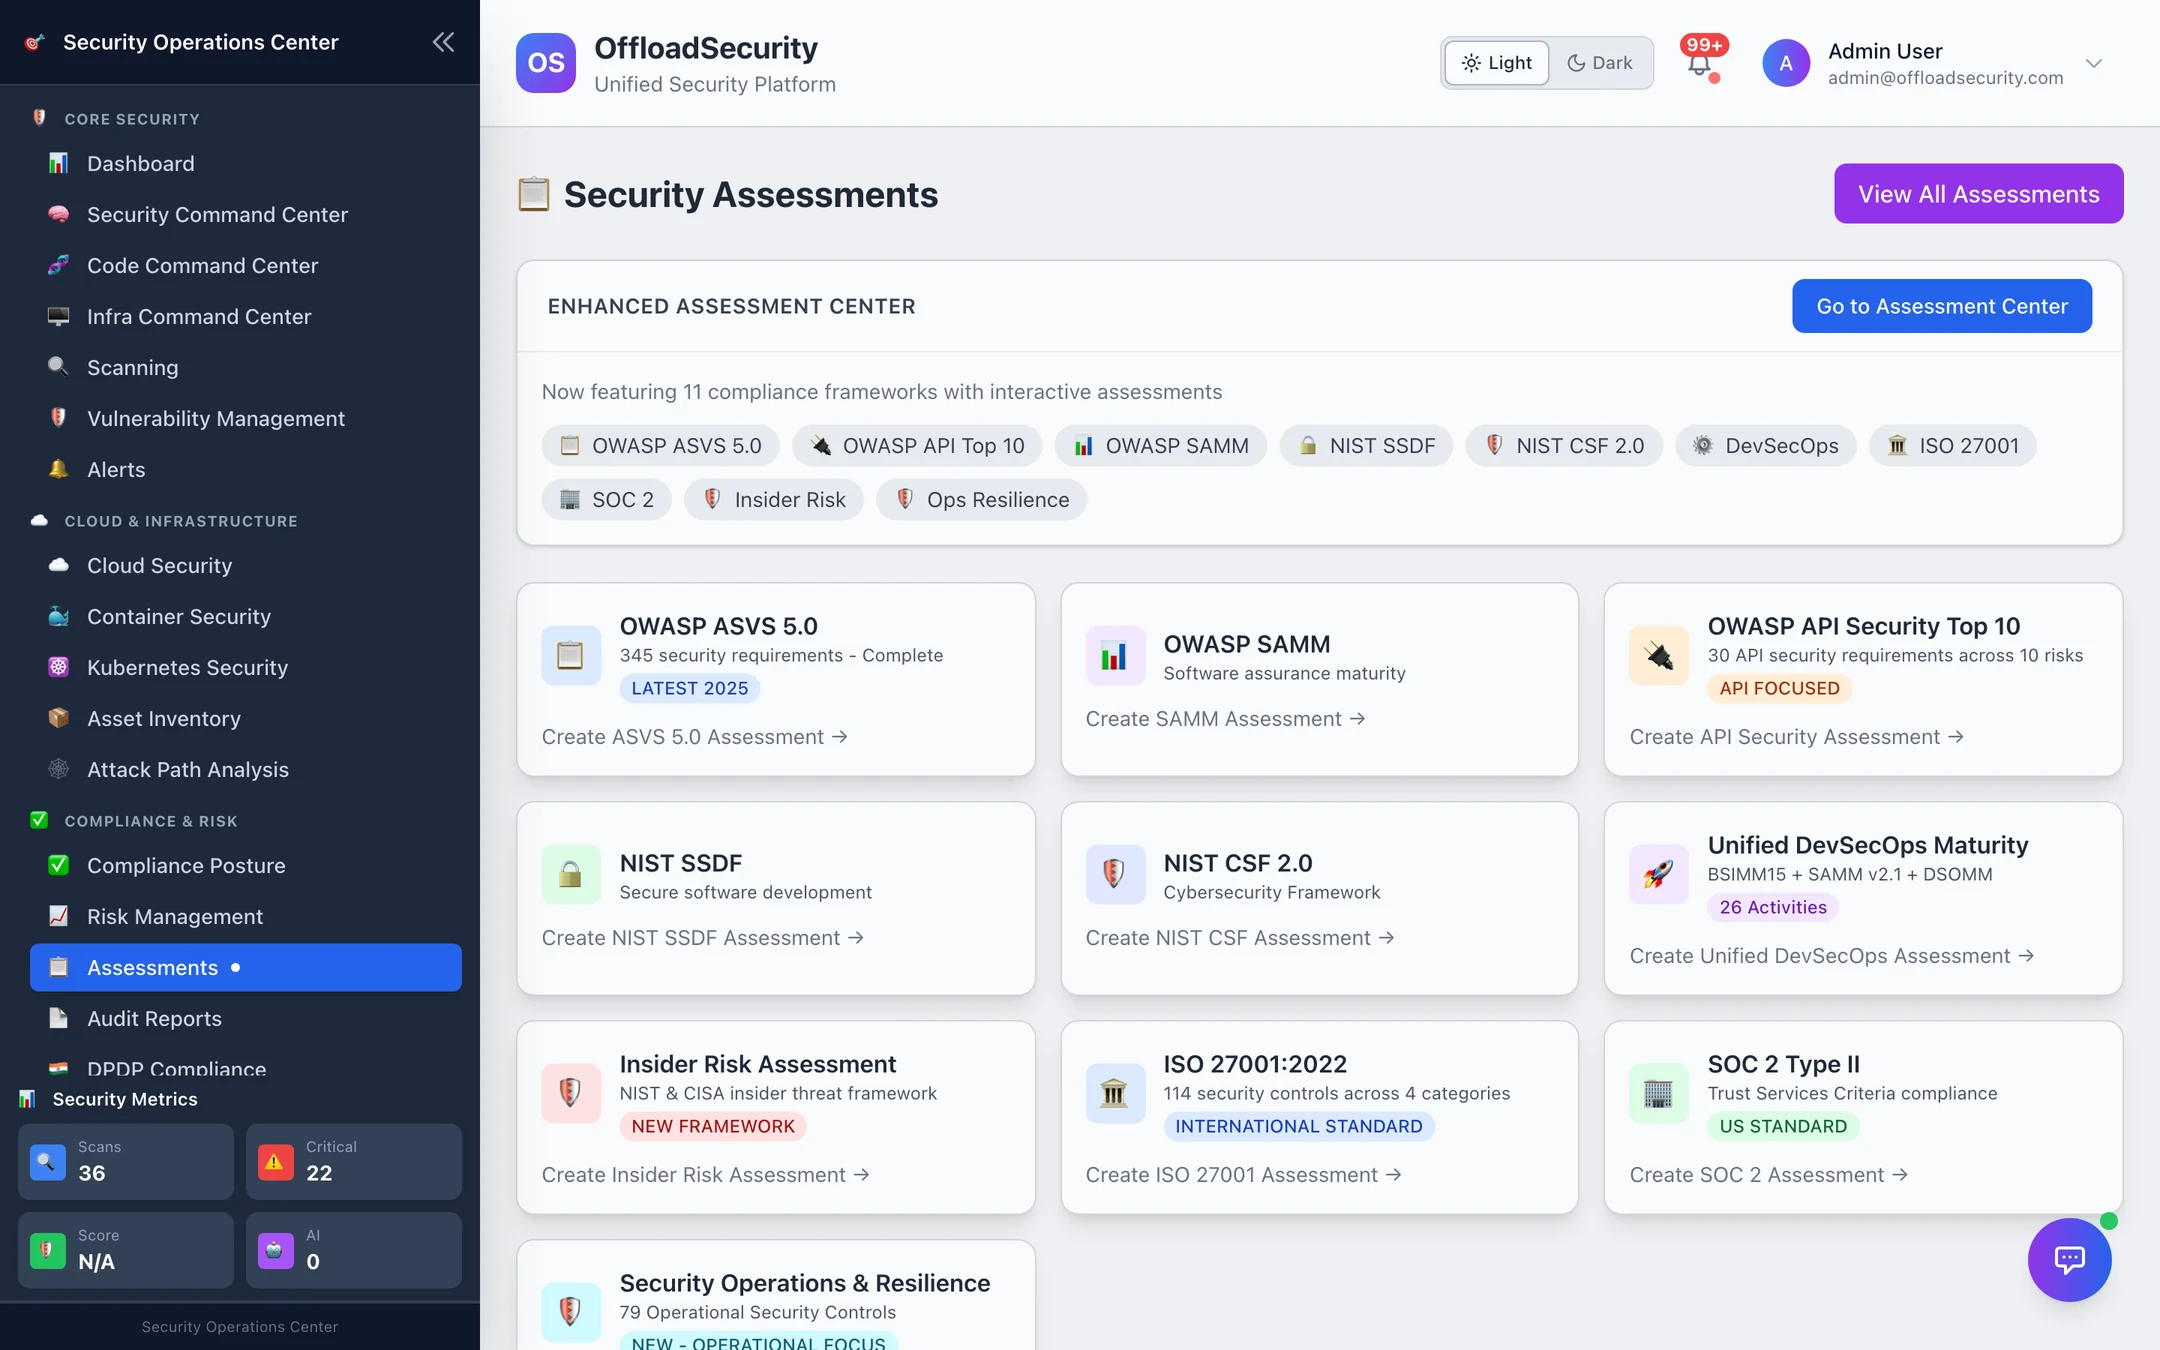Click Create ISO 27001 Assessment link
2160x1350 pixels.
click(1244, 1175)
